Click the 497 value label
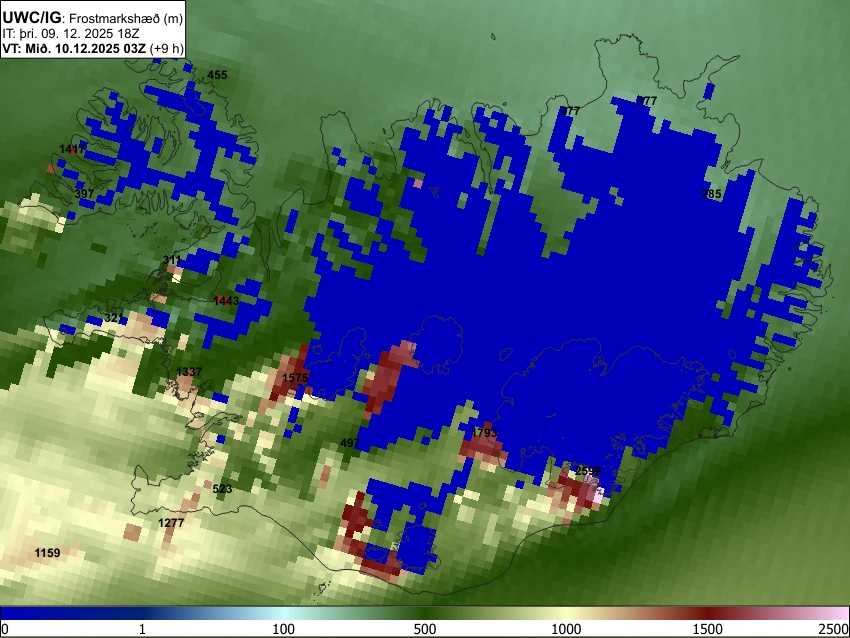This screenshot has width=850, height=638. pyautogui.click(x=350, y=443)
